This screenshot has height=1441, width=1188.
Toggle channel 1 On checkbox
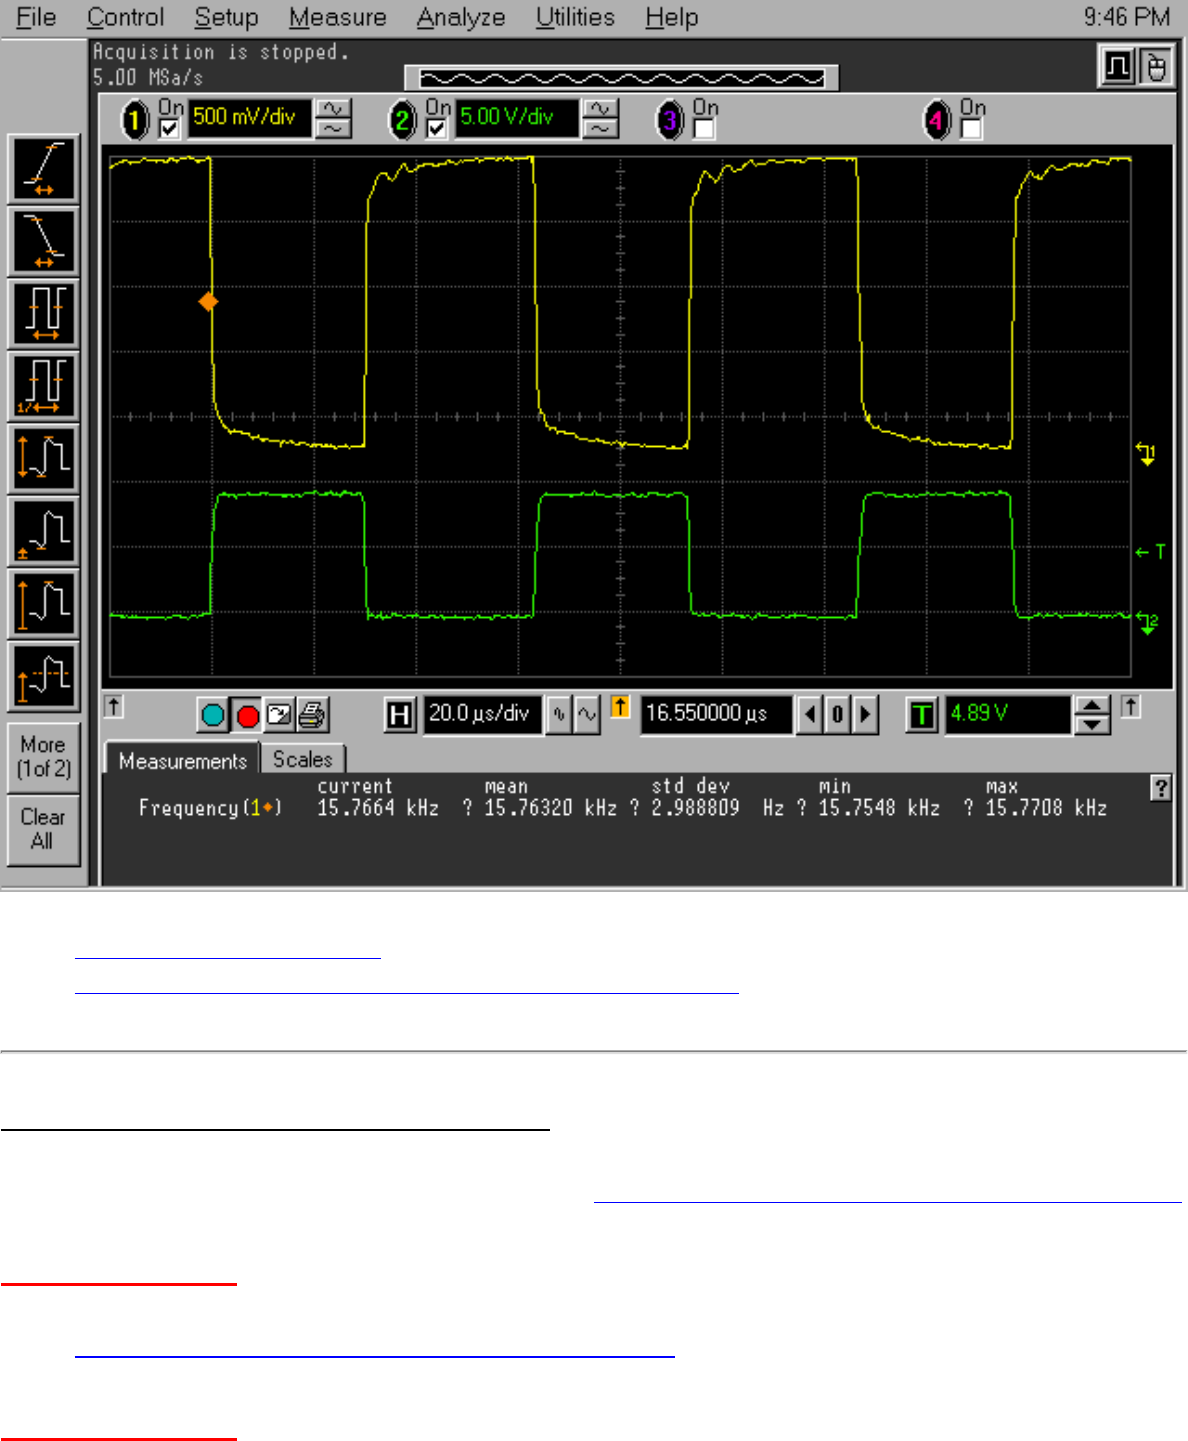(x=170, y=128)
